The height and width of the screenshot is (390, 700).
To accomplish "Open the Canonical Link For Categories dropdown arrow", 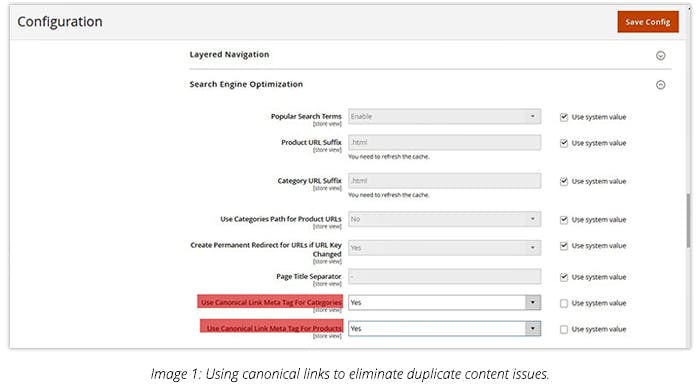I will 533,303.
